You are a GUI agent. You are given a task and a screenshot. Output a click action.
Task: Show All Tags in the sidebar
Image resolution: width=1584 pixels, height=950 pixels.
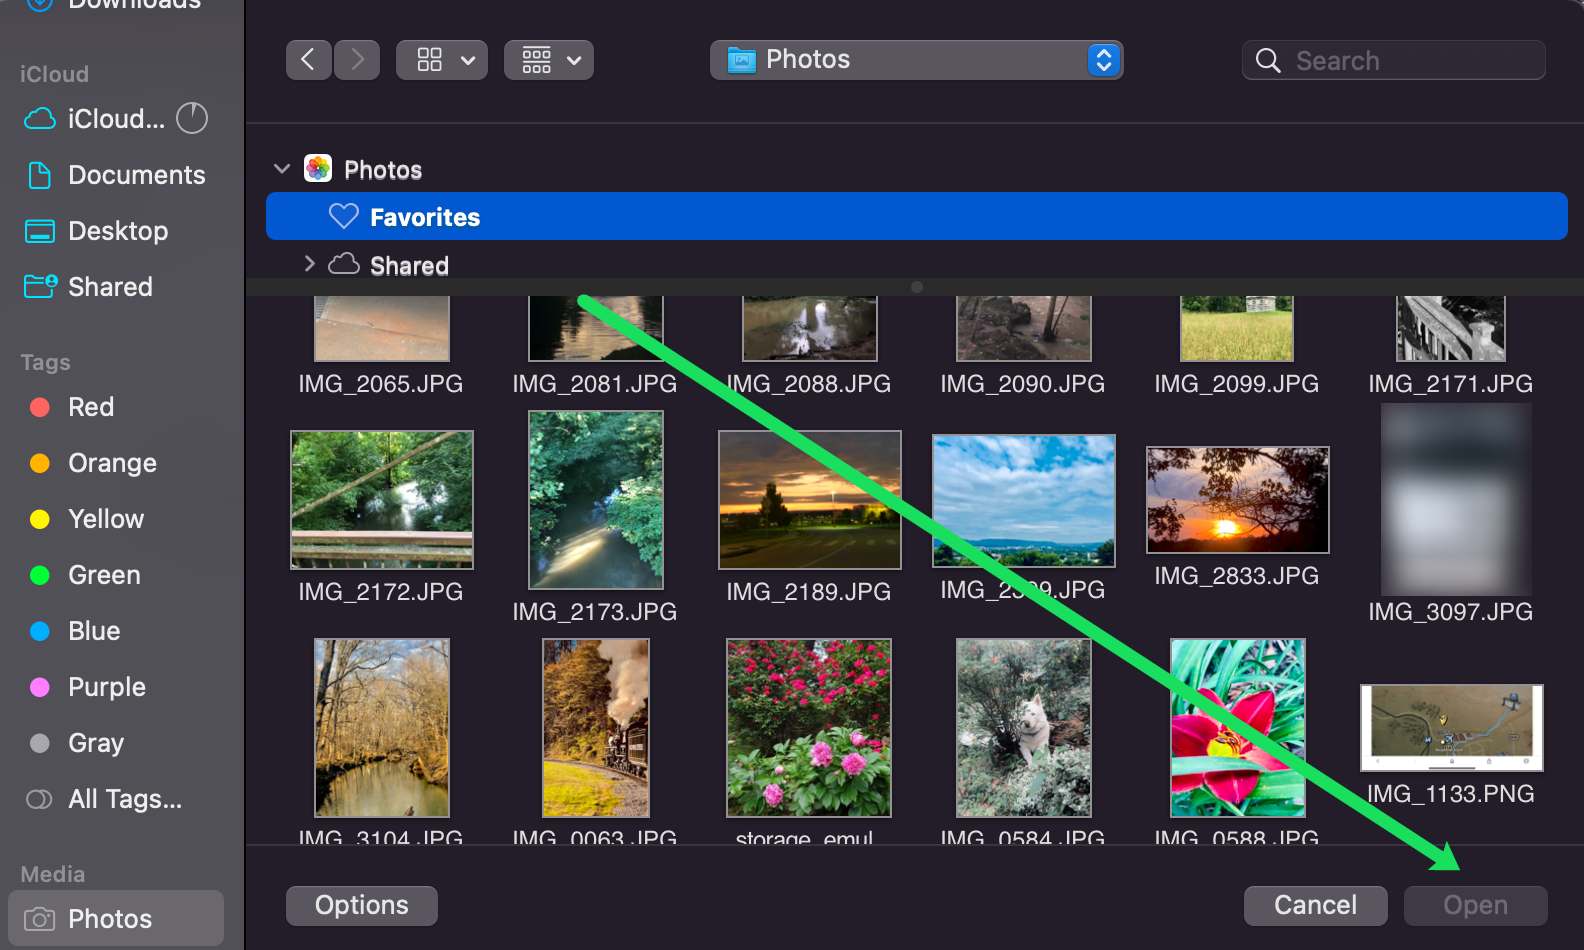124,799
